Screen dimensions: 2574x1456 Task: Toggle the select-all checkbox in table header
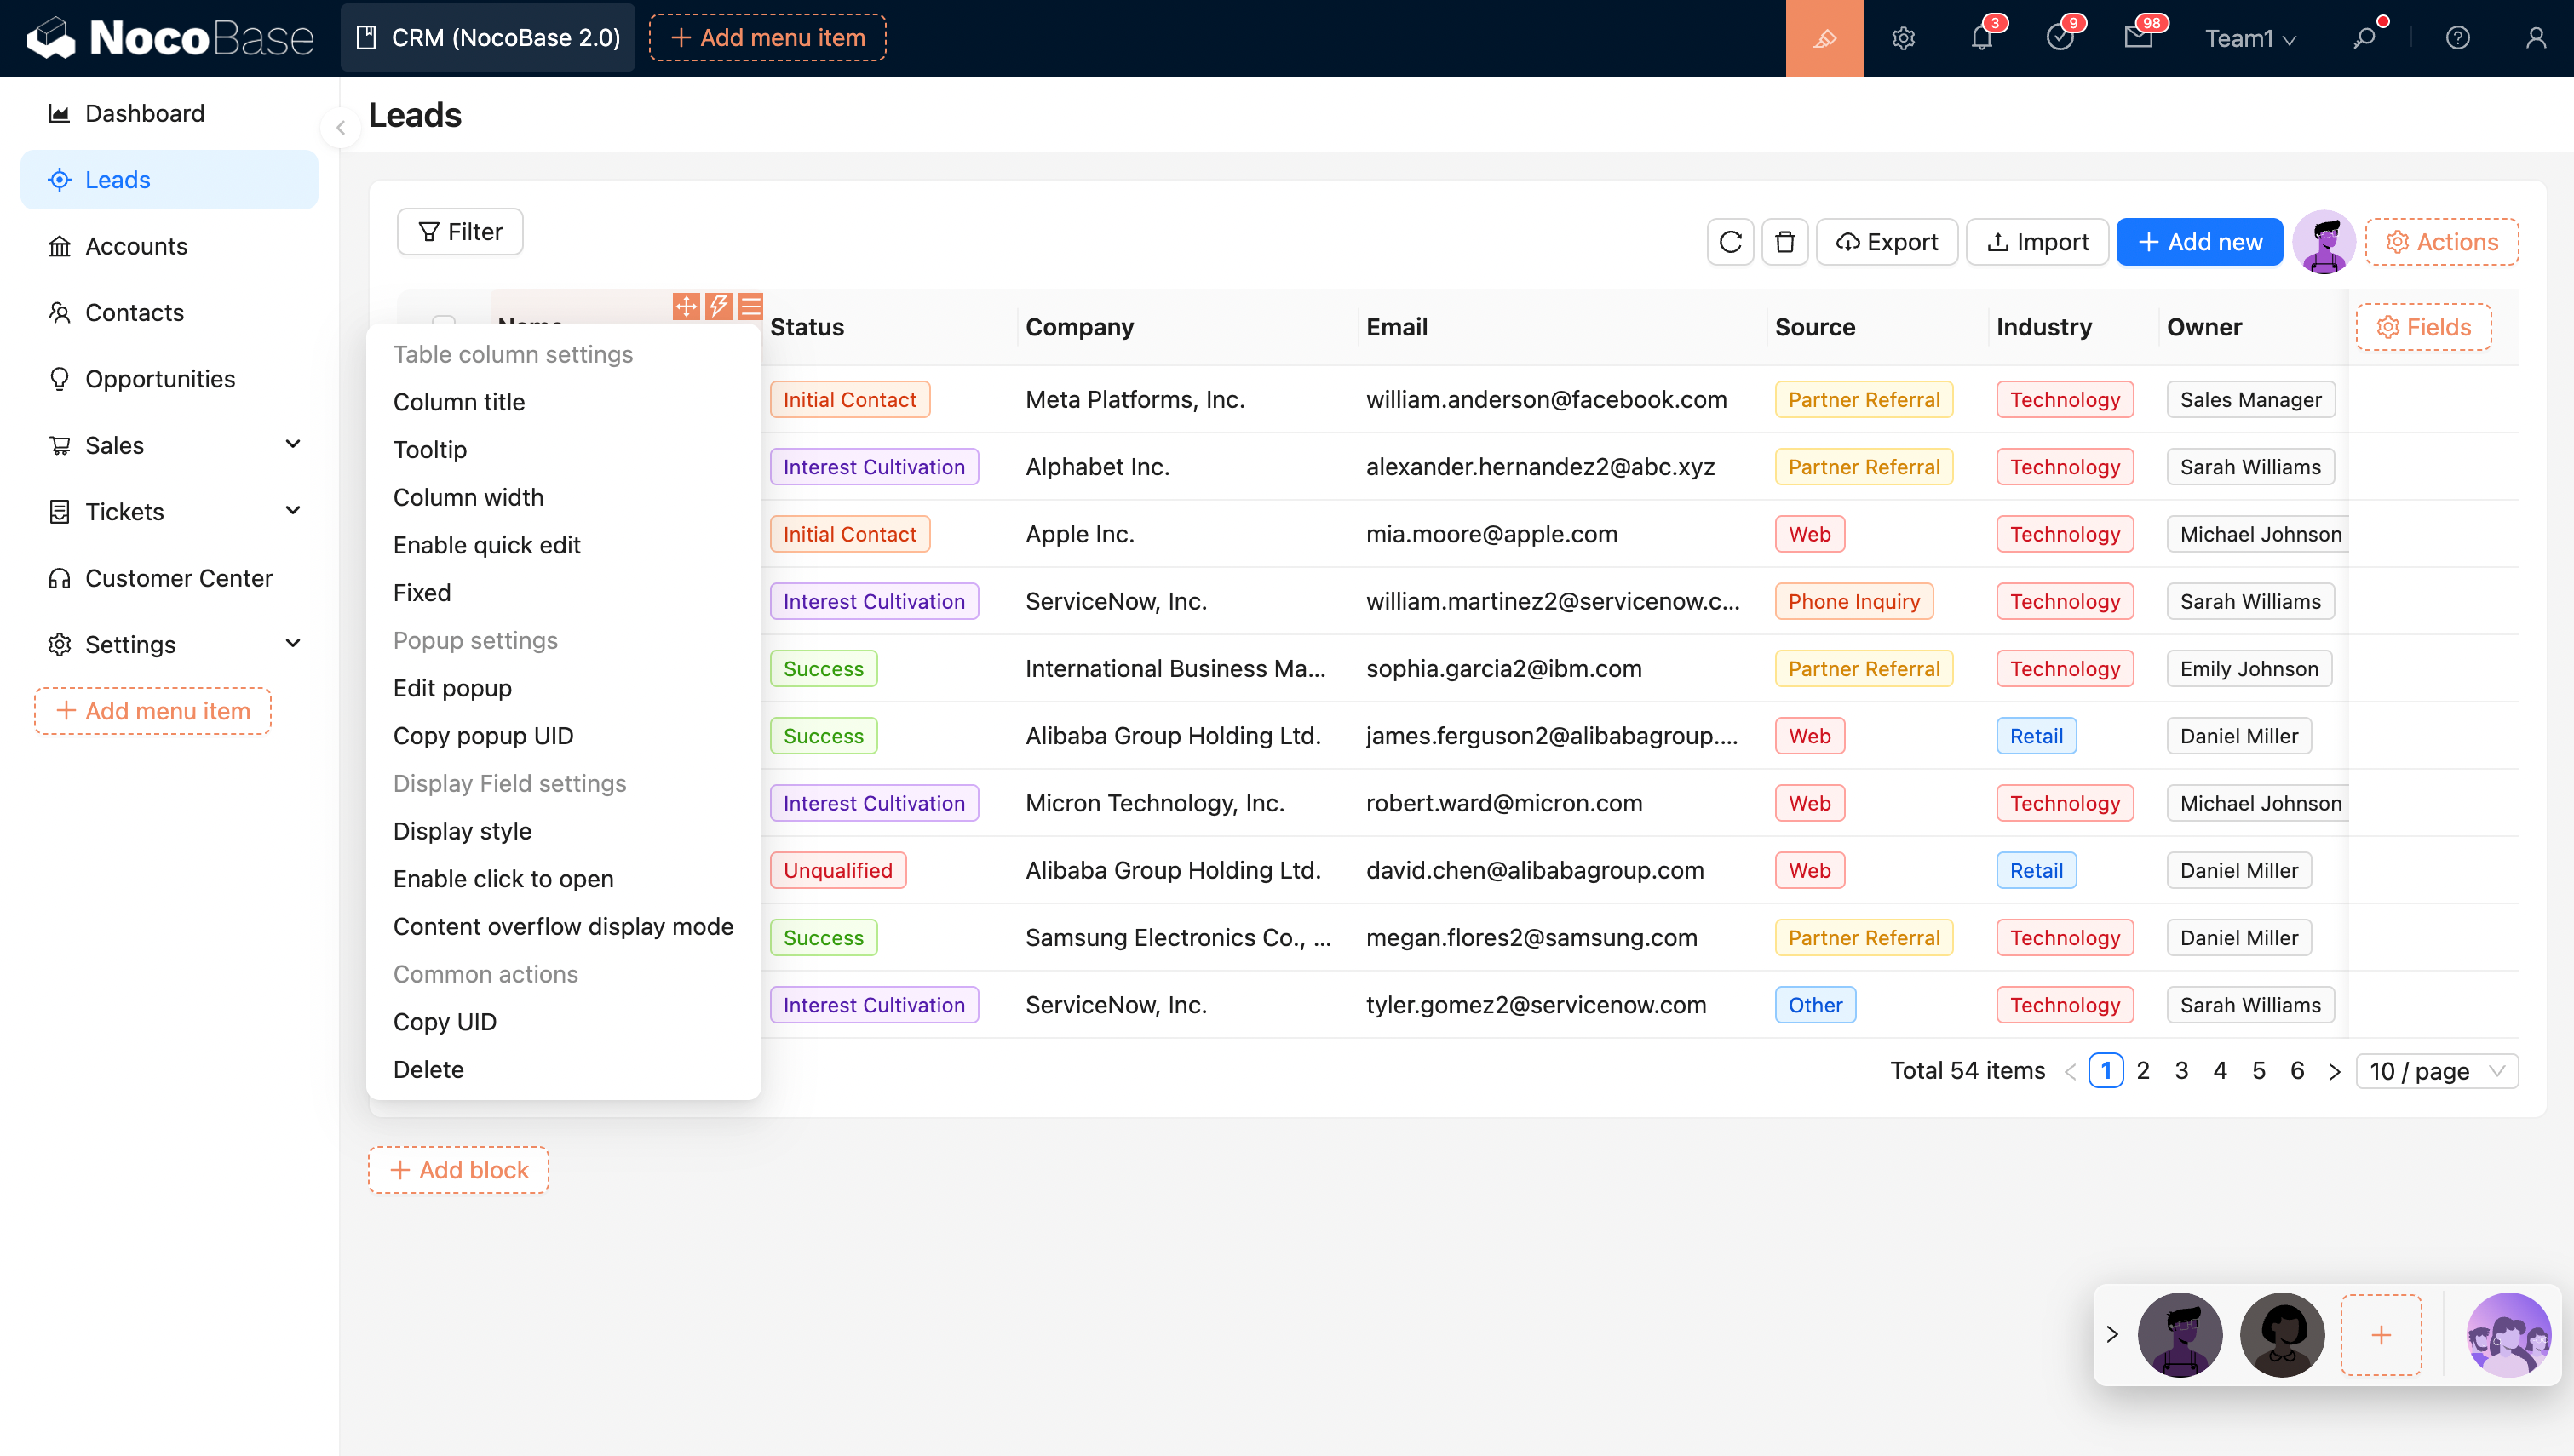point(443,322)
